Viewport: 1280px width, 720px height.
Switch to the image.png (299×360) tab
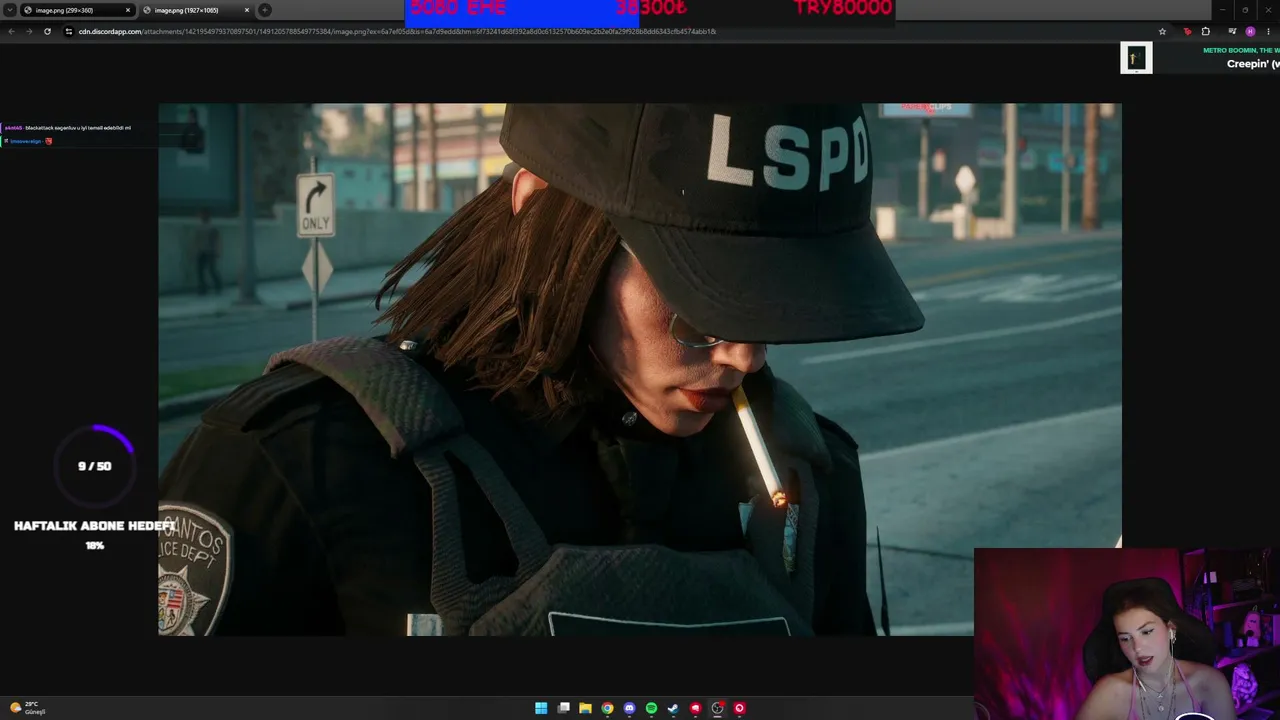[x=78, y=10]
